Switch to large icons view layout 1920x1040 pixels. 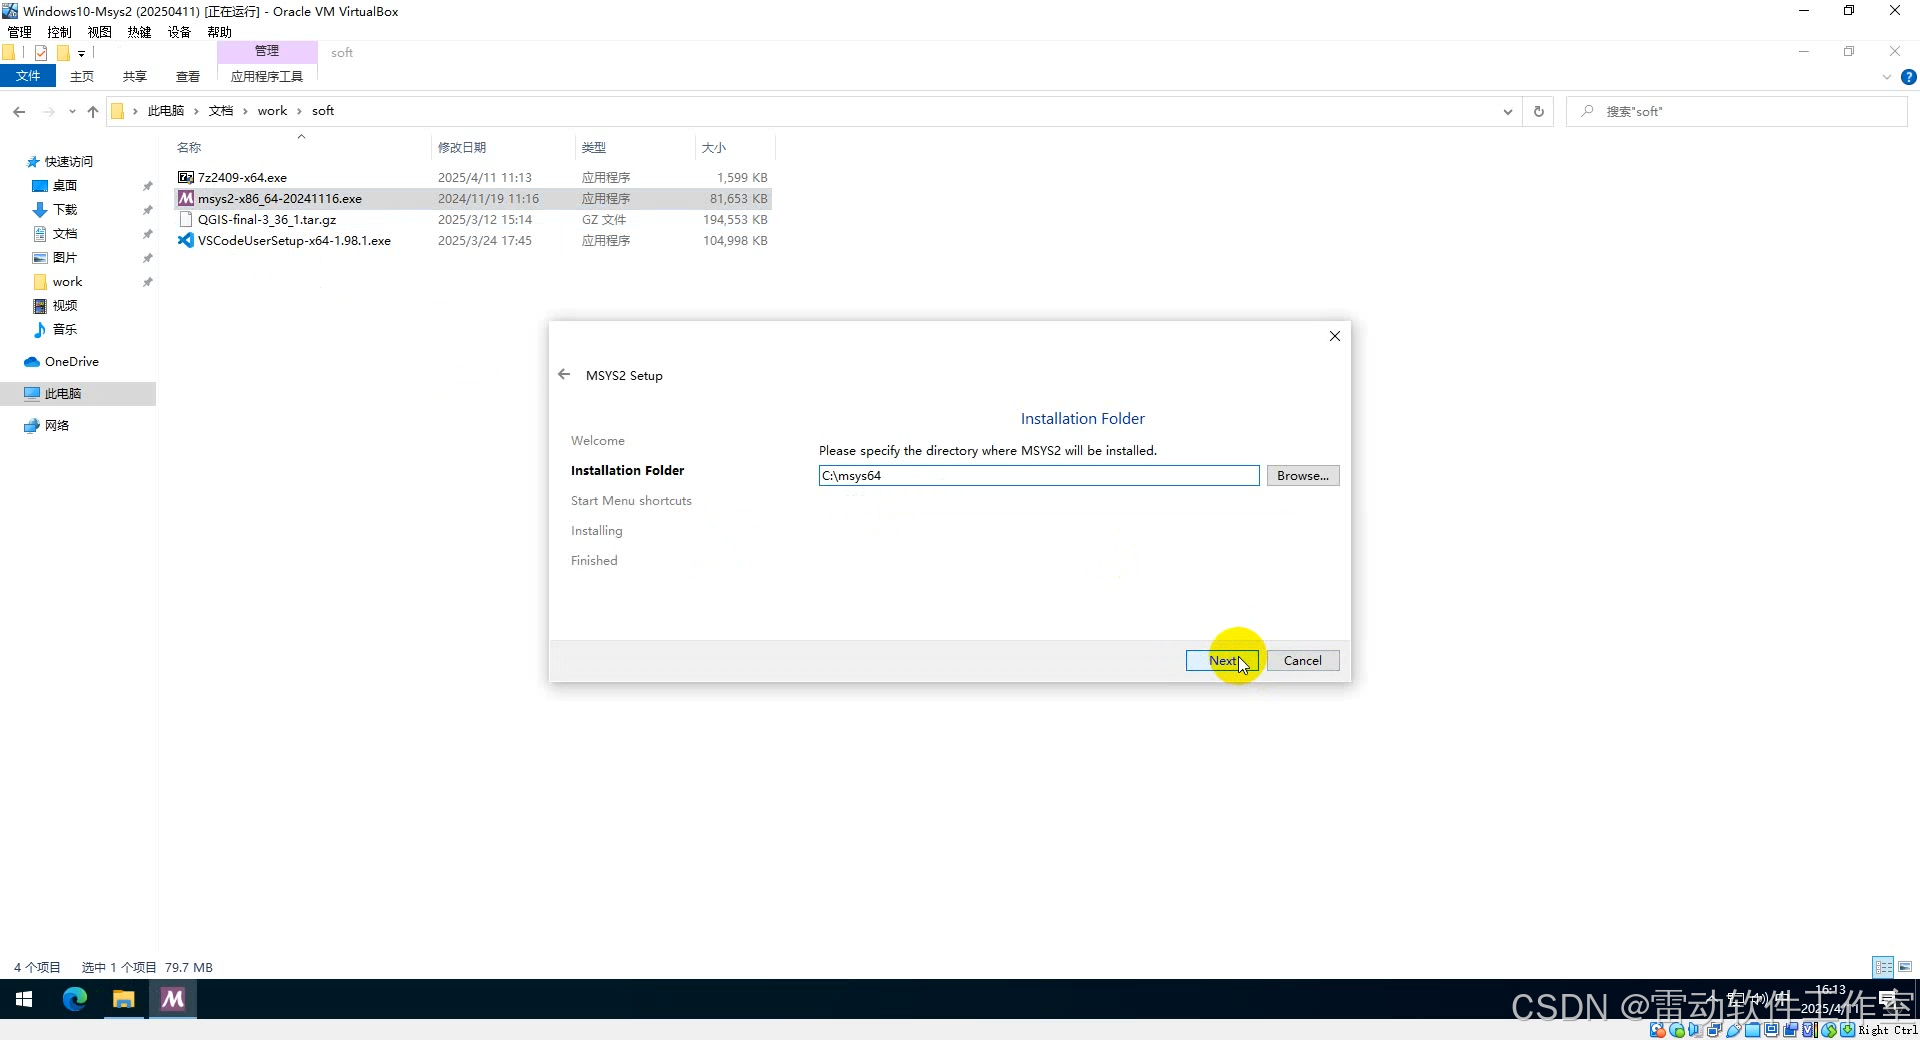coord(1905,967)
